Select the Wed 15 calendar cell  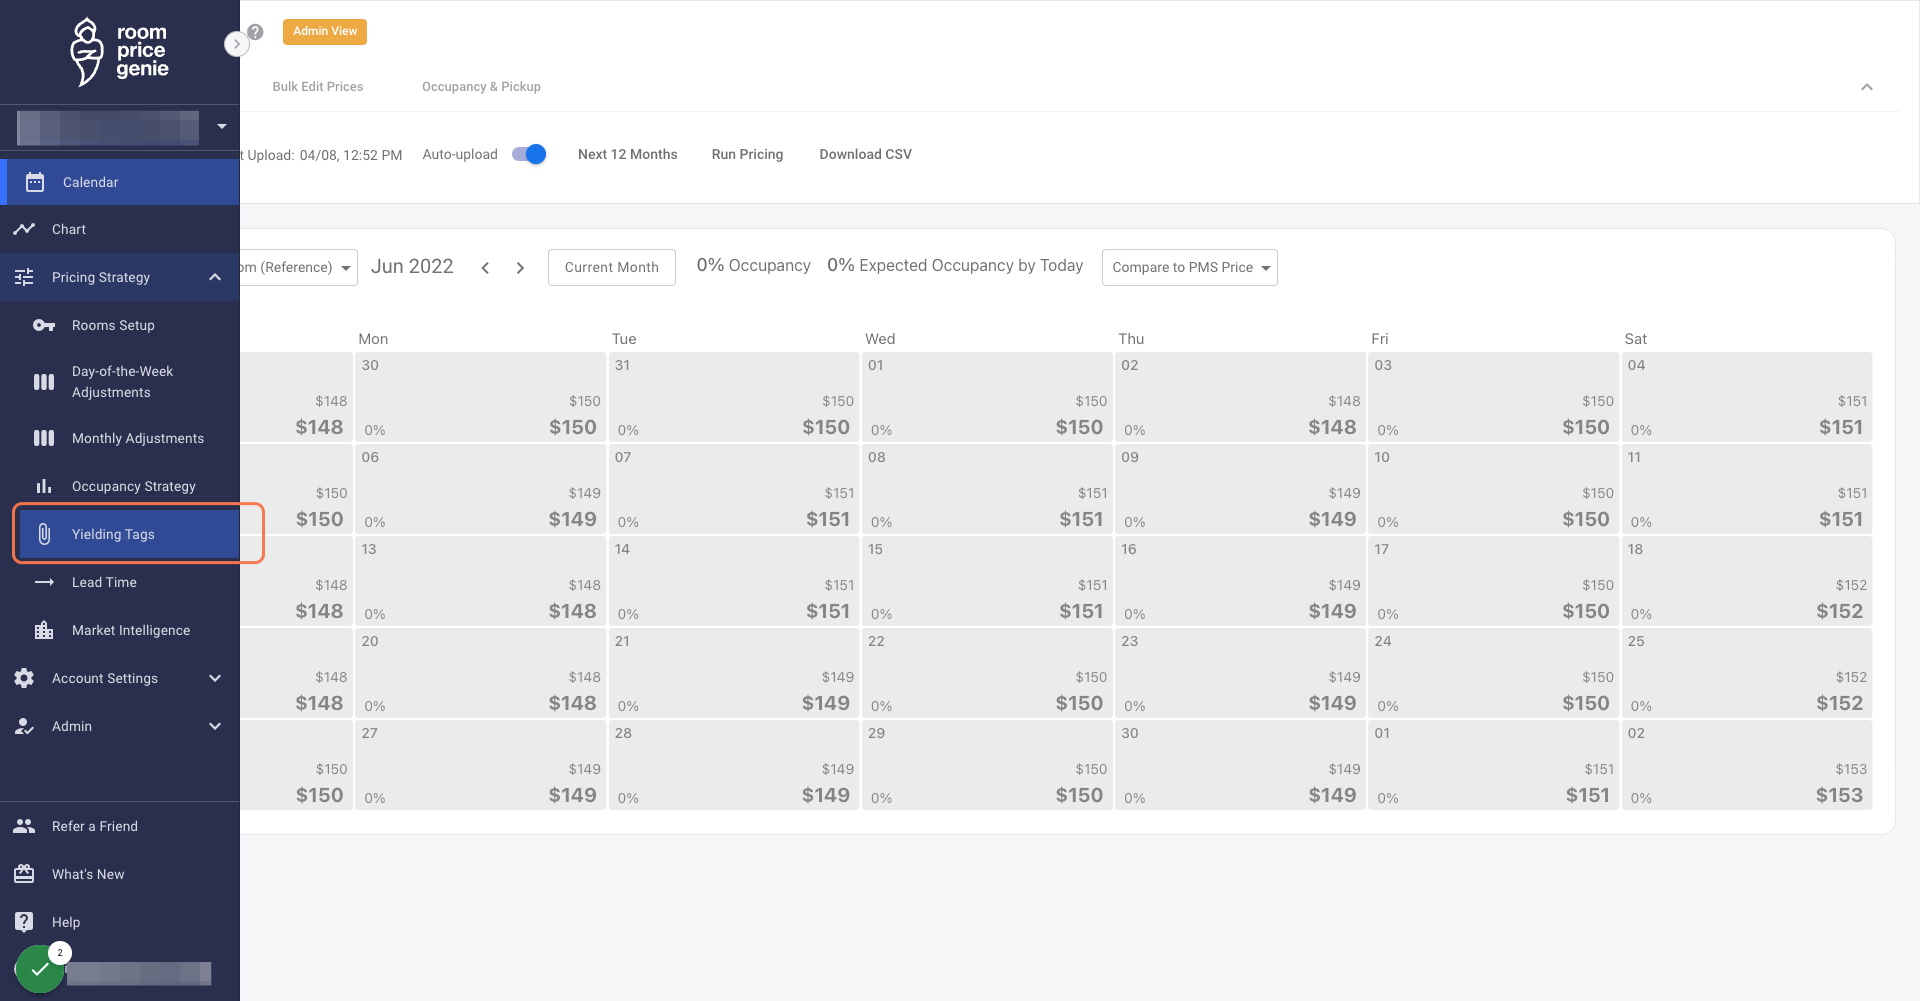coord(987,582)
